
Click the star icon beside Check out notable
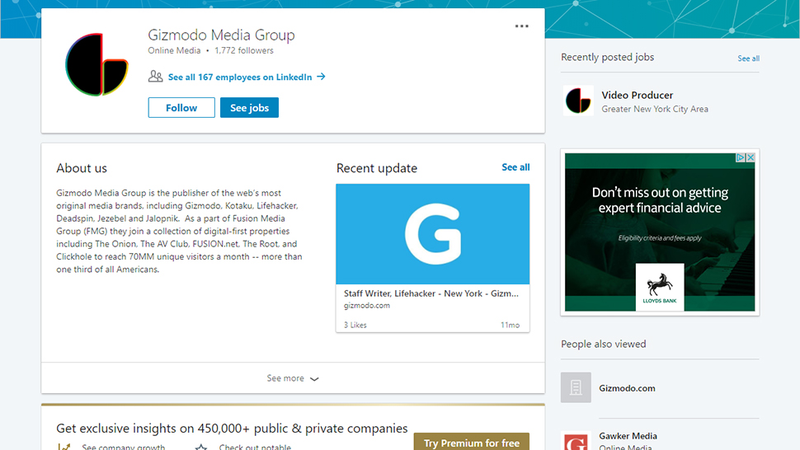pyautogui.click(x=201, y=447)
